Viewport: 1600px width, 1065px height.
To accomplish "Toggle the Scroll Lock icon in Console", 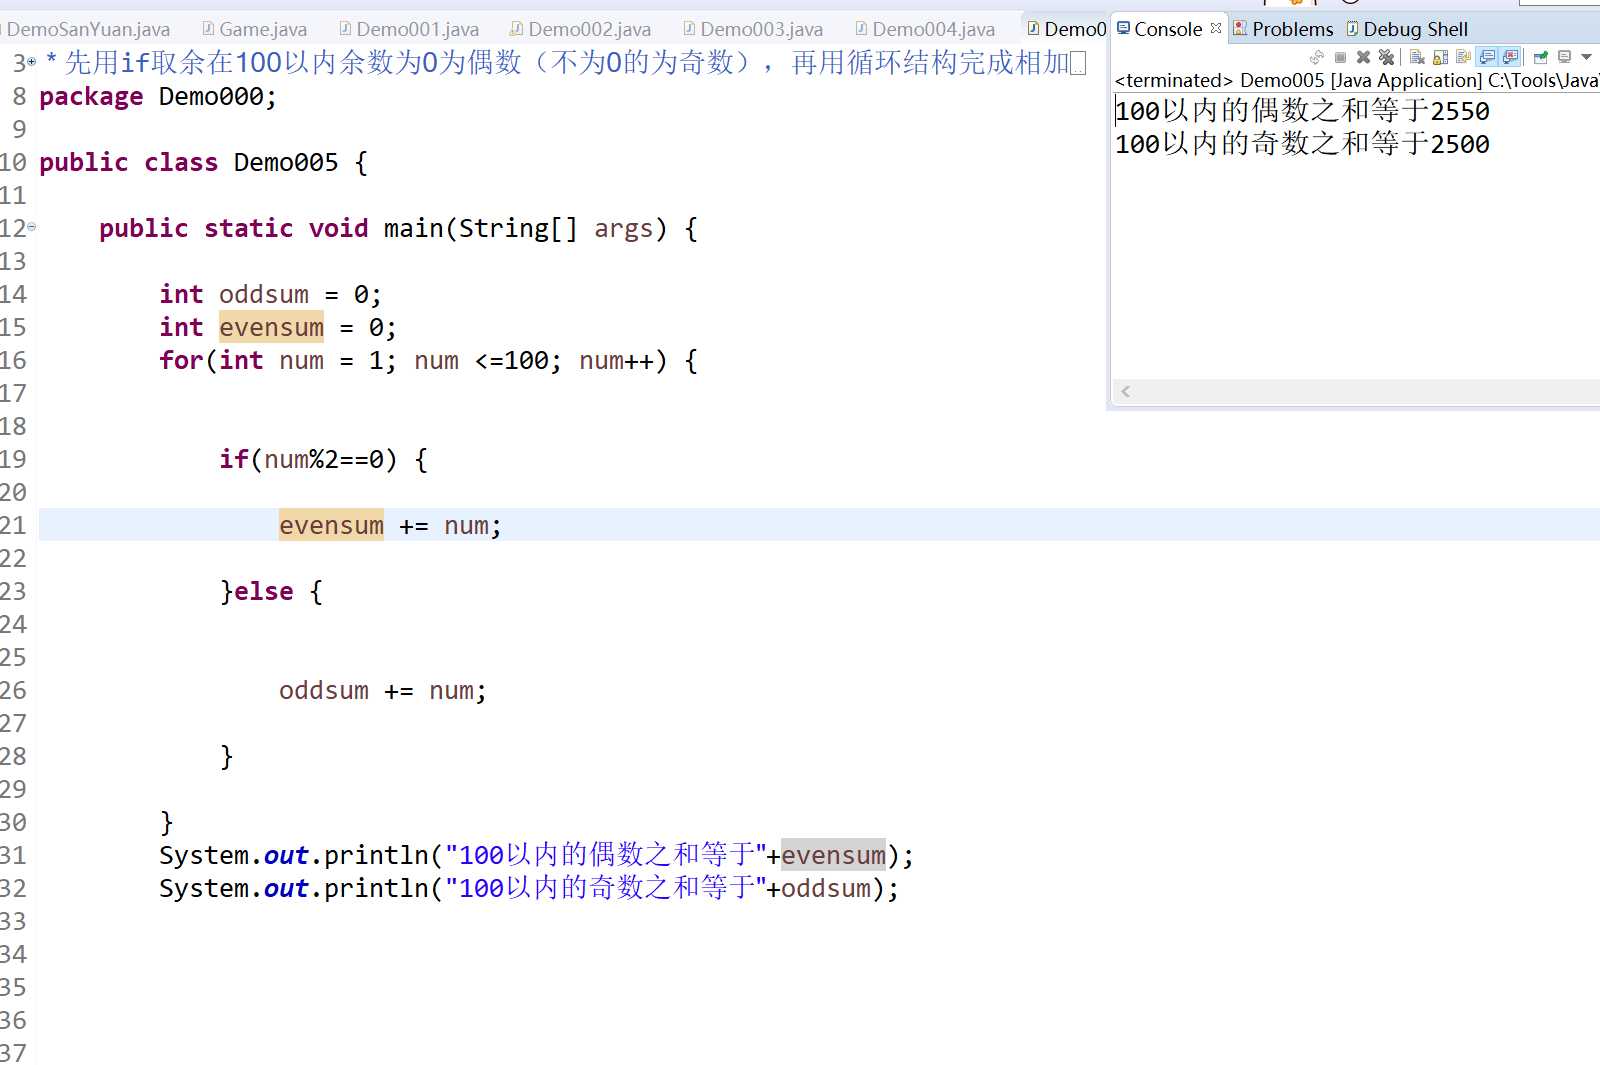I will 1440,57.
